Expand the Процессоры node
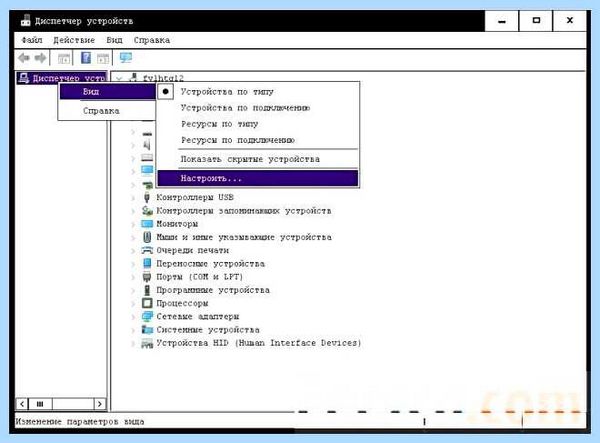Viewport: 600px width, 443px height. coord(133,304)
